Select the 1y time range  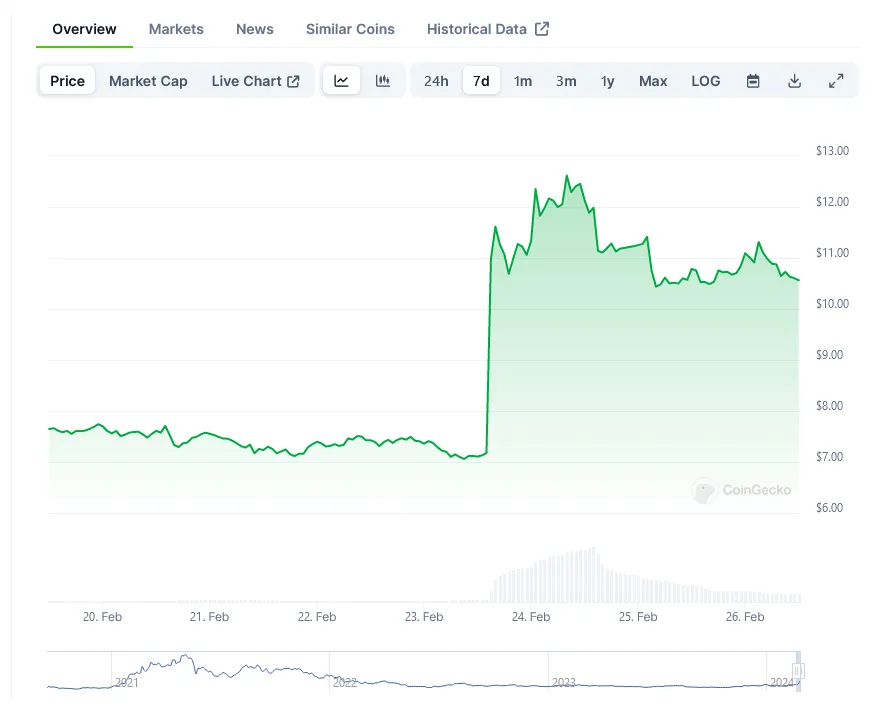click(x=607, y=81)
